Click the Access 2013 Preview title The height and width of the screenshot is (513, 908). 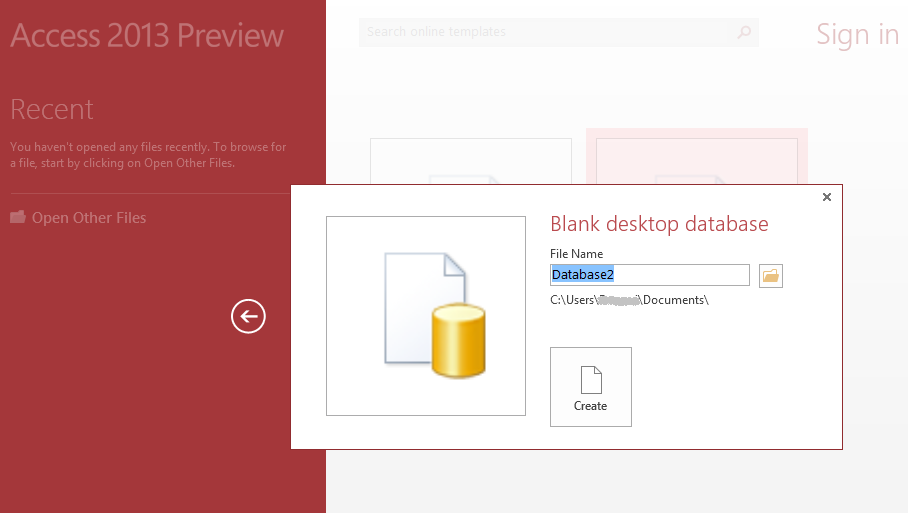coord(147,35)
